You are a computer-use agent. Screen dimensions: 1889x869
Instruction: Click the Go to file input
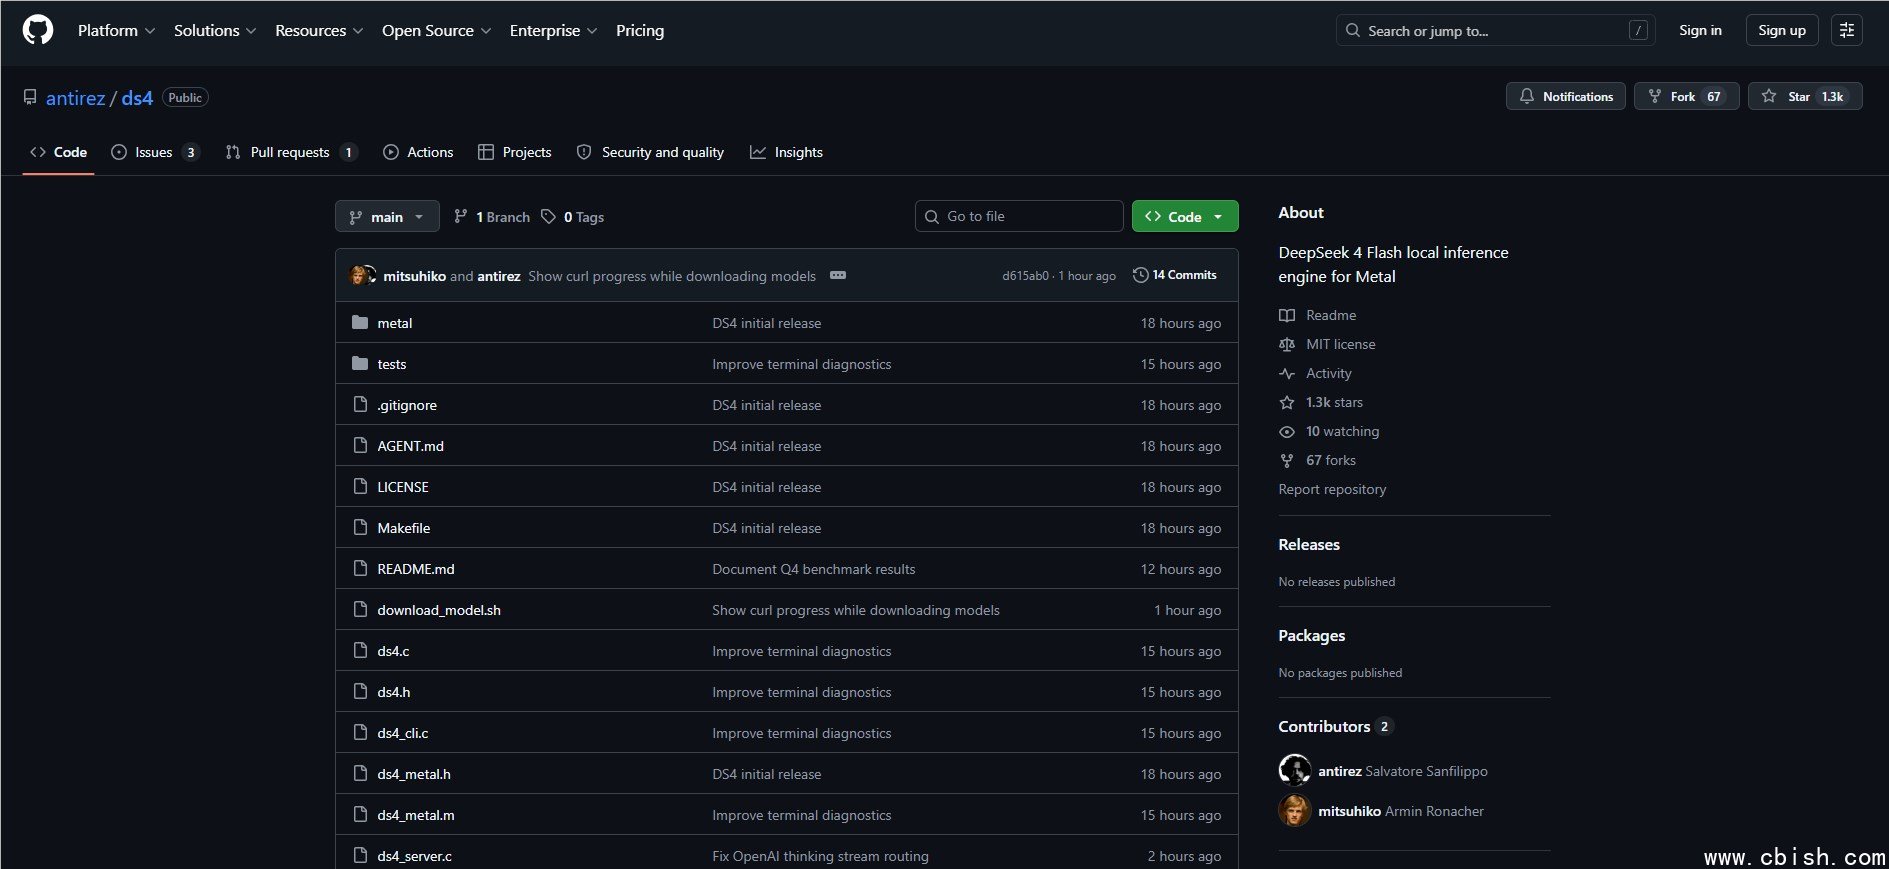(1019, 216)
